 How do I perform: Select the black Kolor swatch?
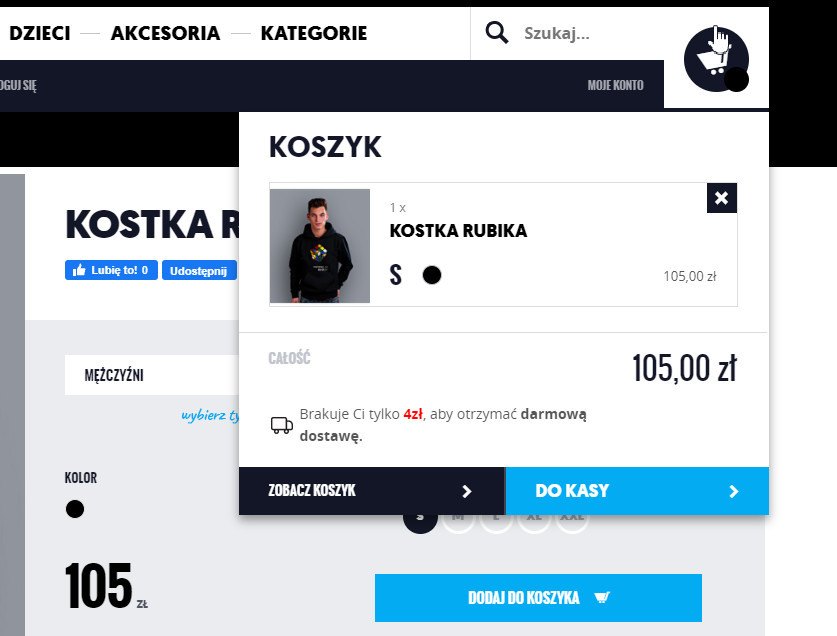coord(75,509)
